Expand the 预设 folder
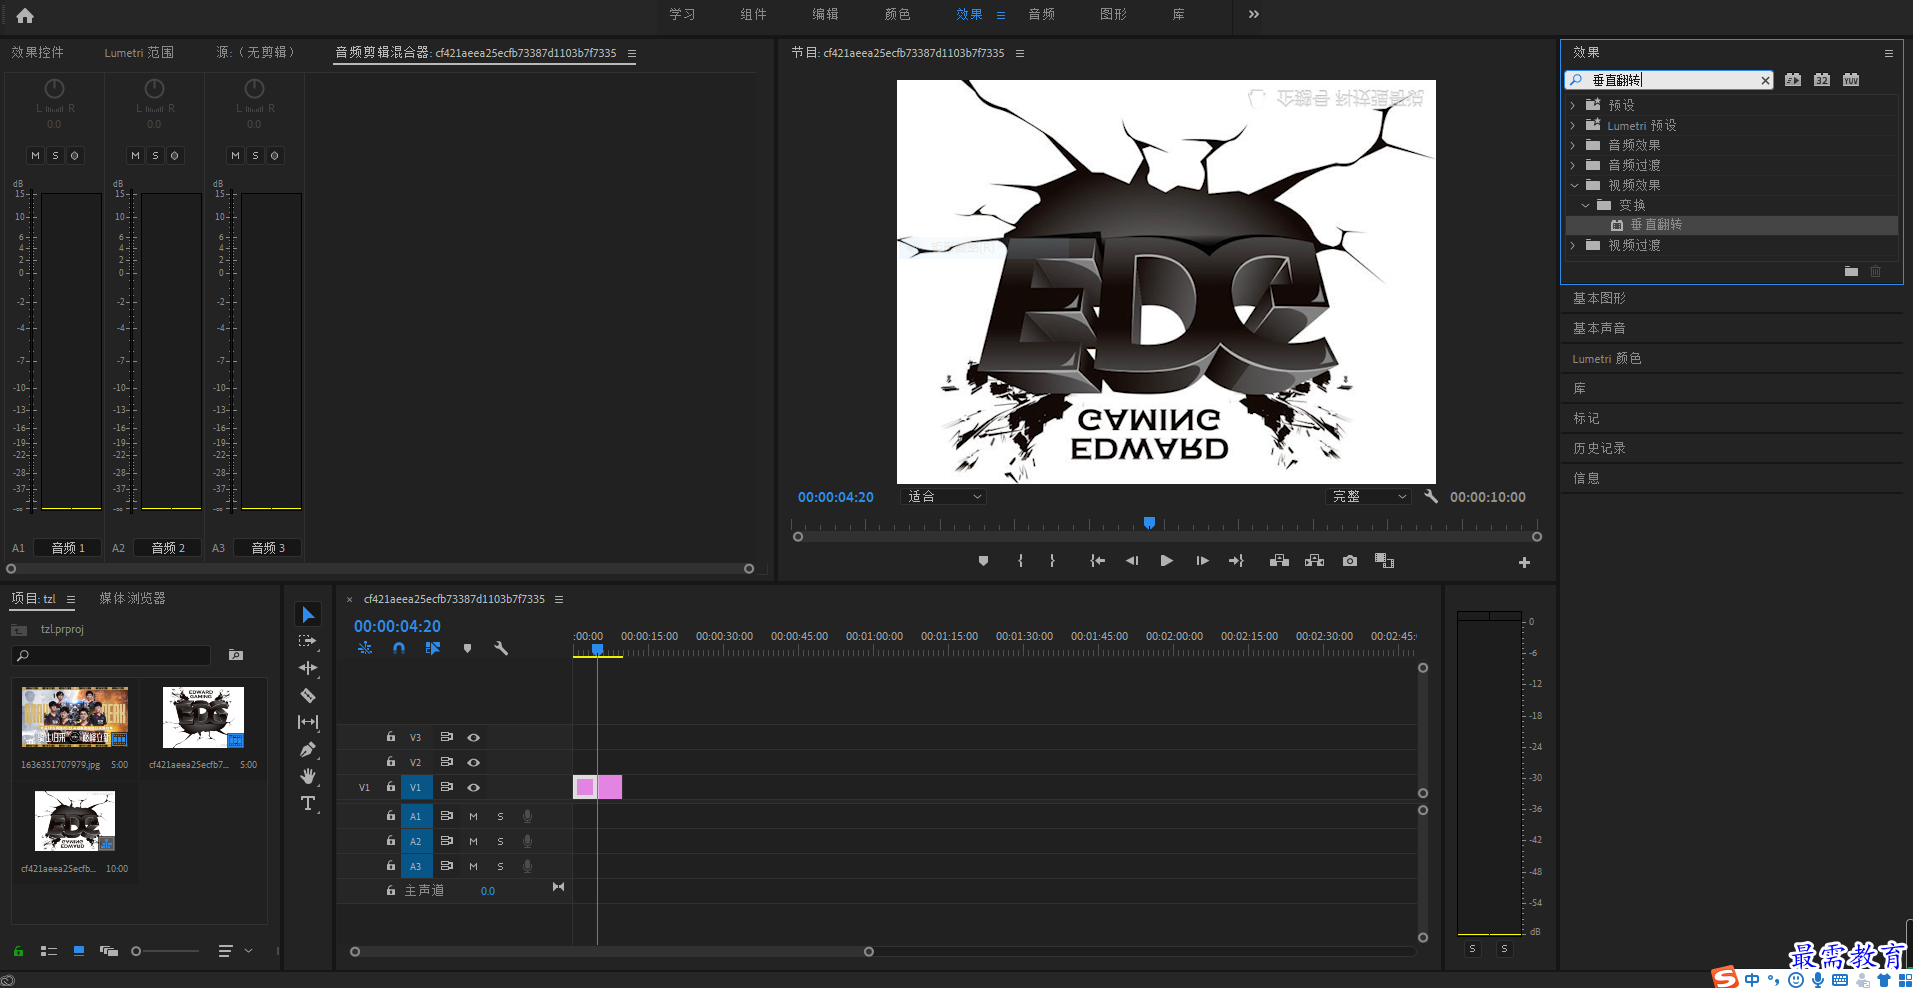The image size is (1913, 988). (1573, 105)
